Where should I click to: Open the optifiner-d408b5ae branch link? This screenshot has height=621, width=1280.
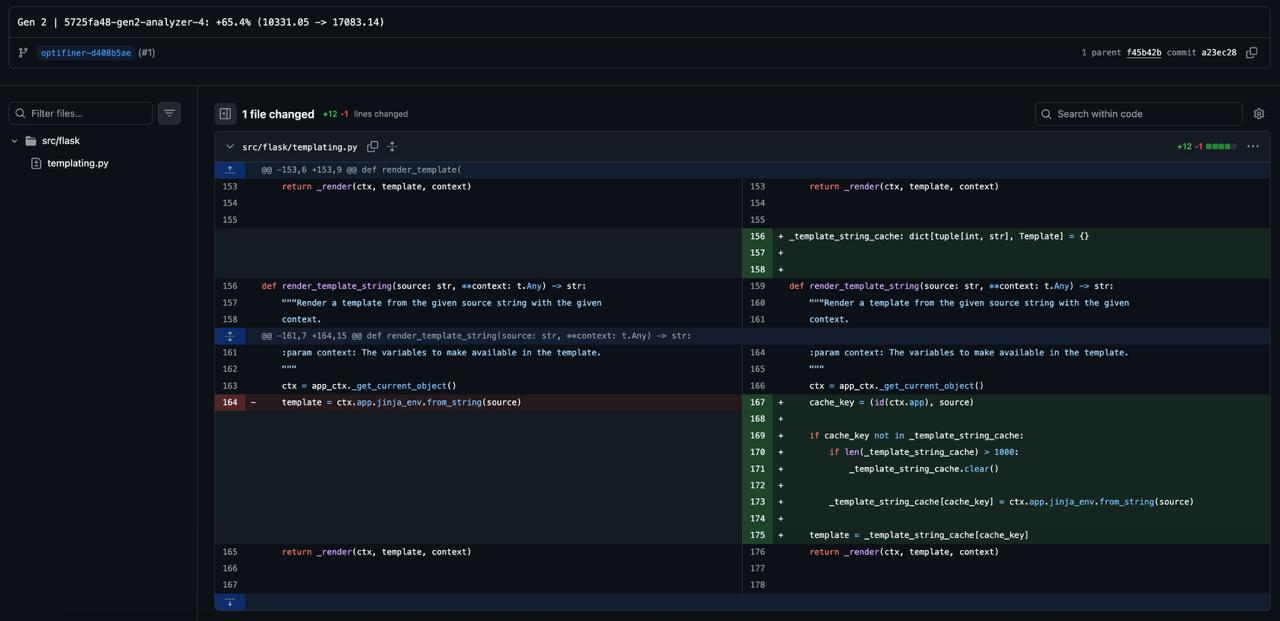(86, 53)
